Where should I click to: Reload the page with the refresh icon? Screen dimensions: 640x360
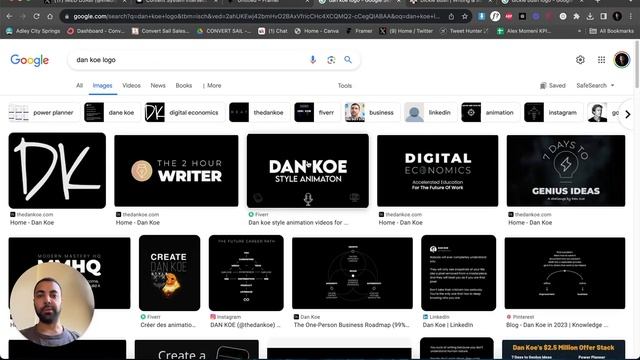(36, 16)
